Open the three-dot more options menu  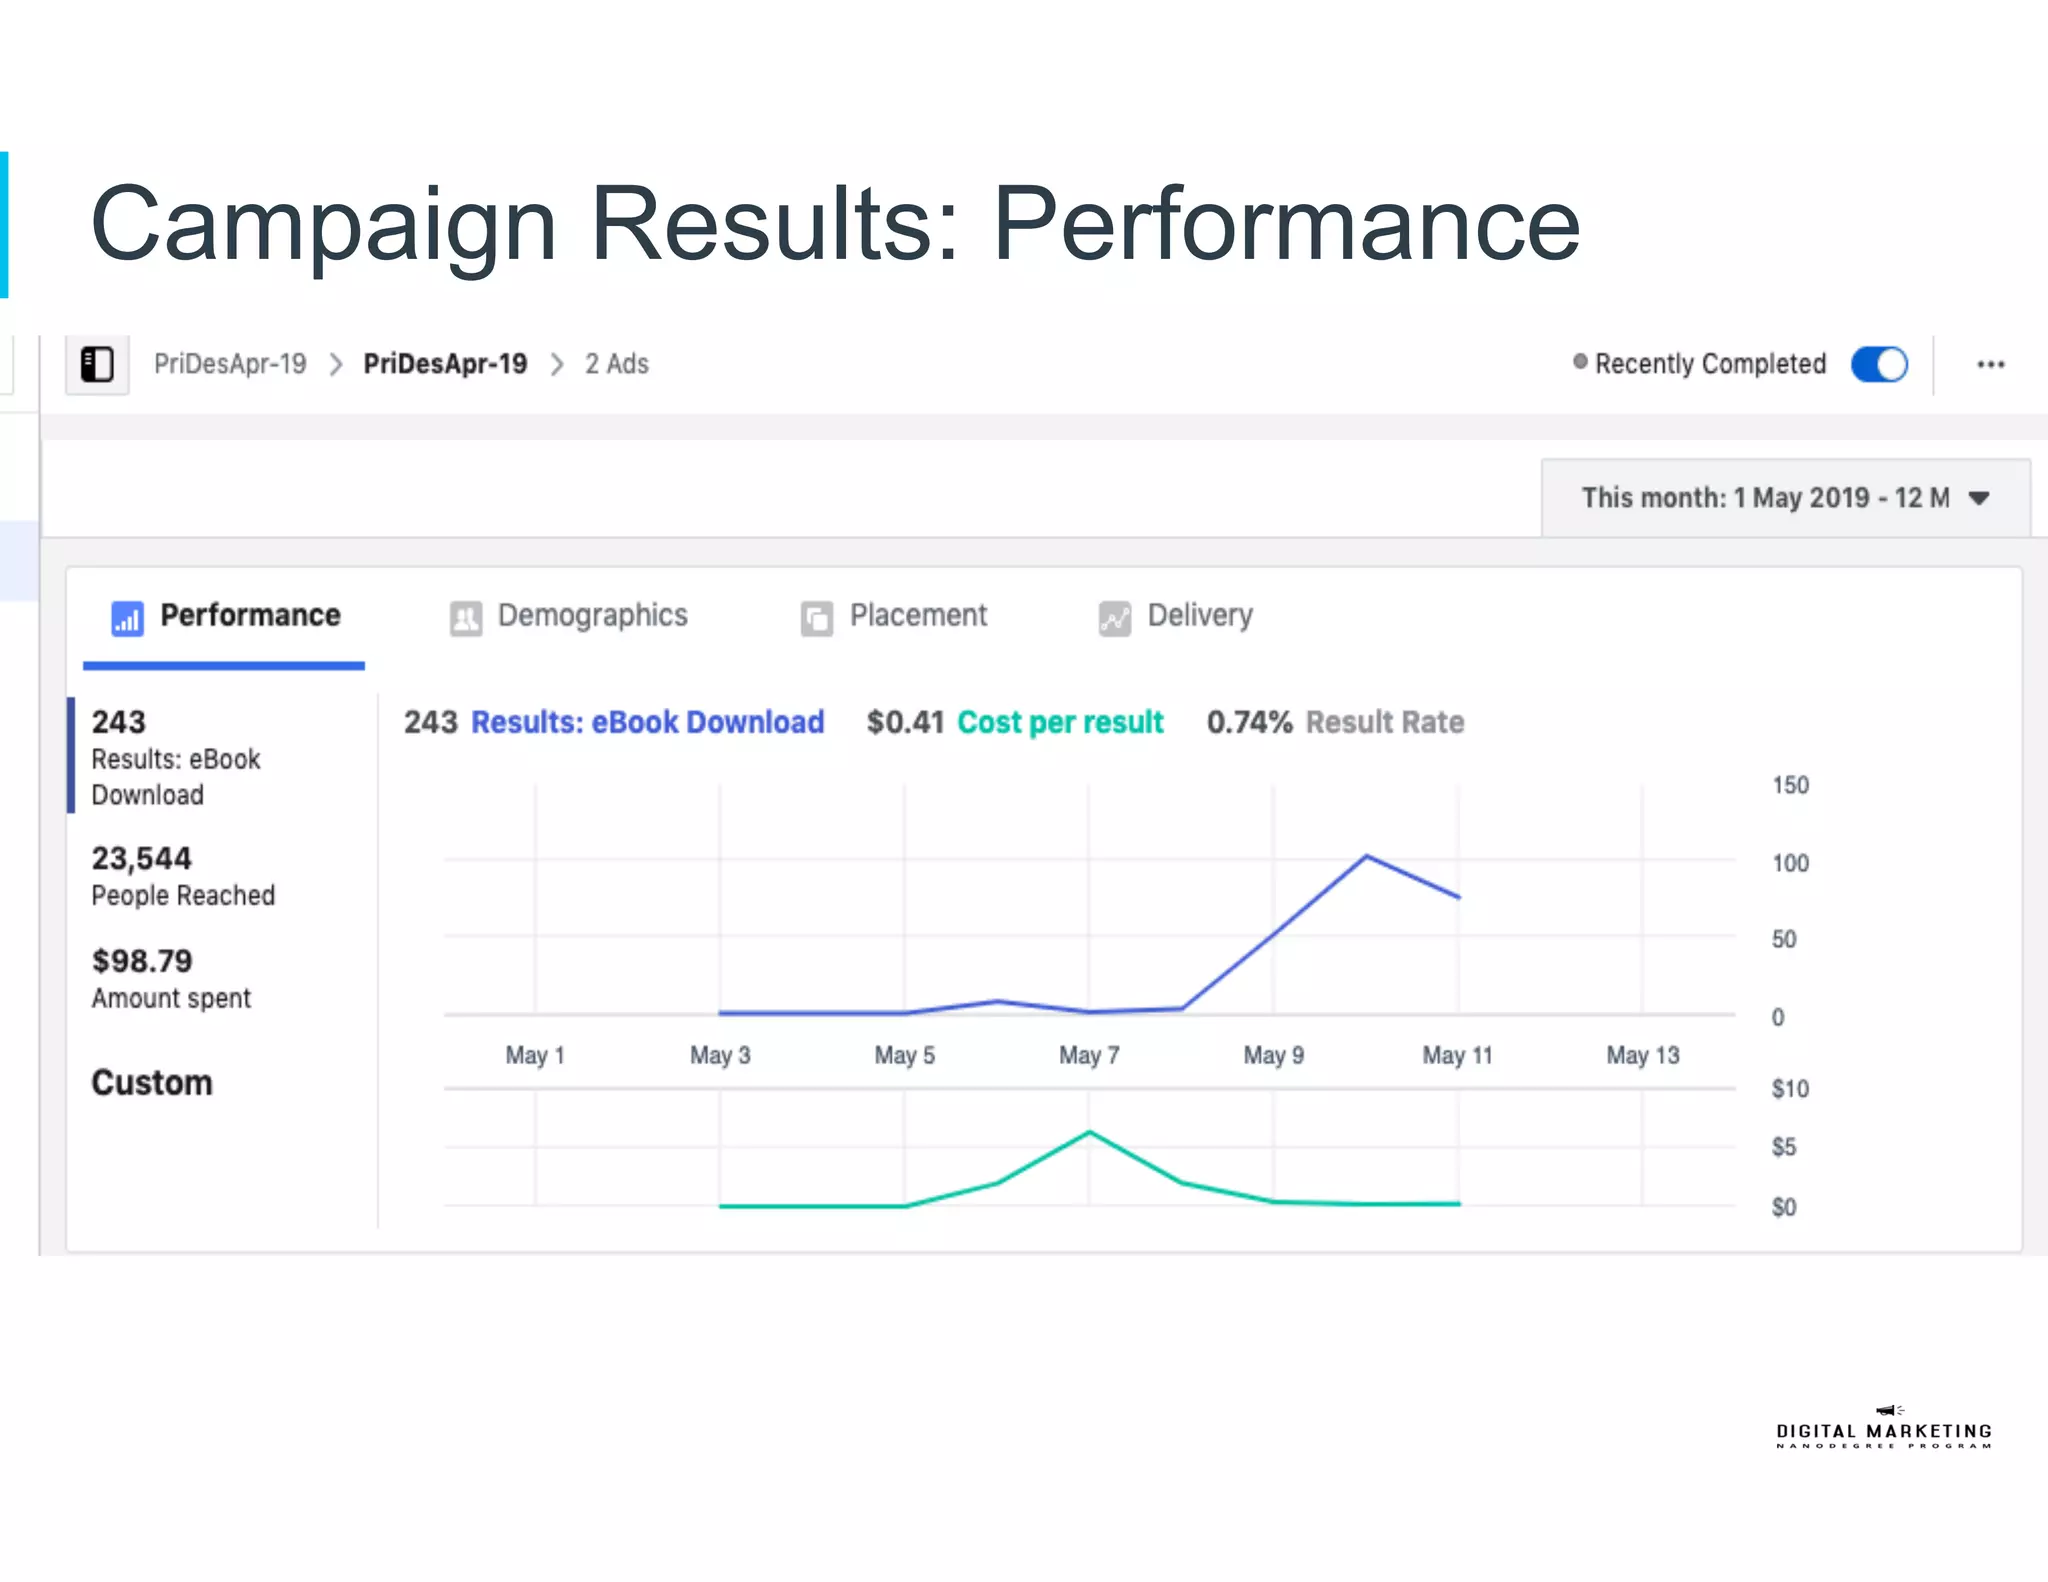[x=1991, y=364]
